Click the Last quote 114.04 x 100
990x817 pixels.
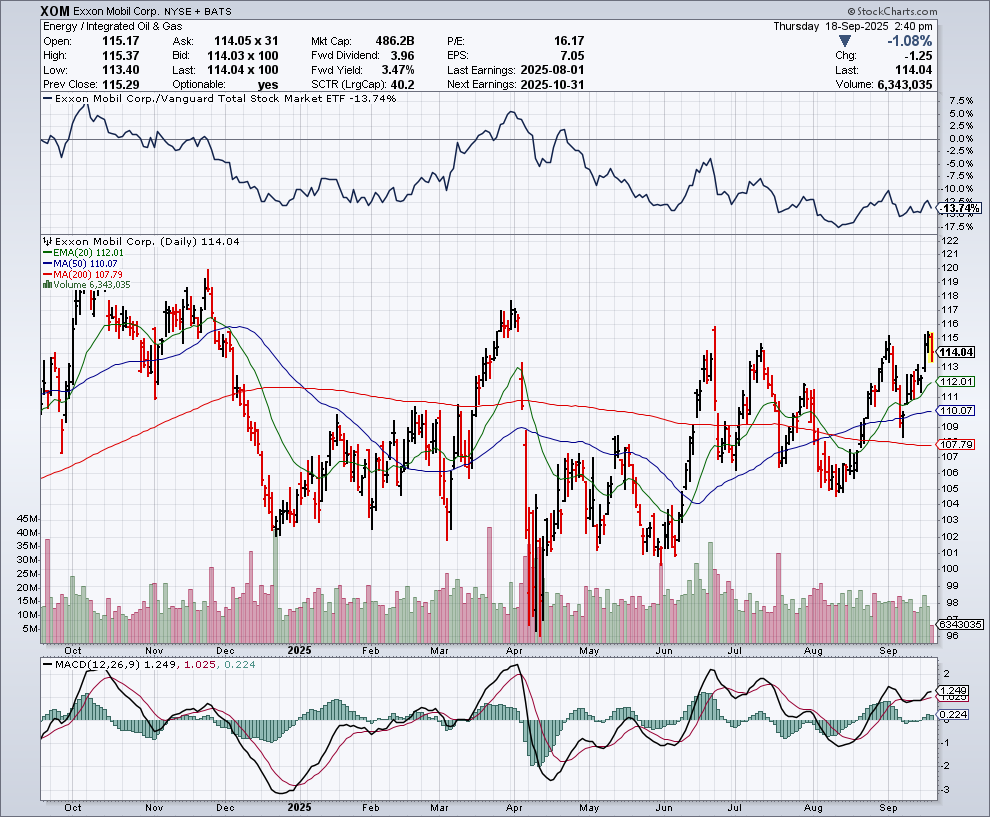[242, 70]
